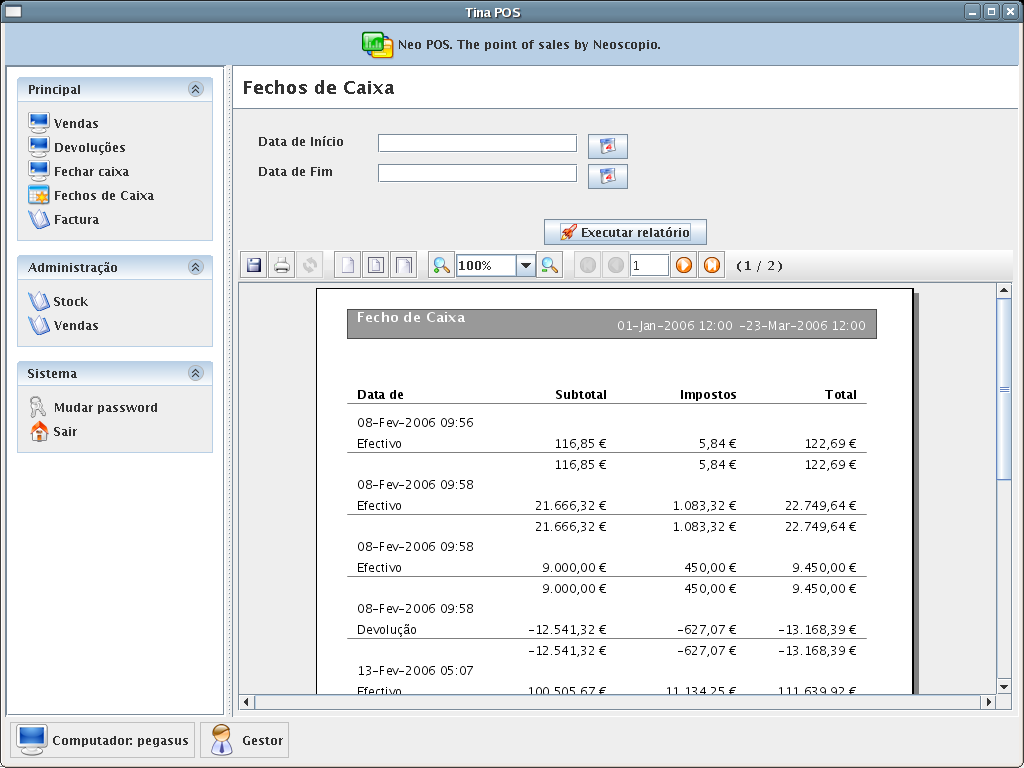This screenshot has height=768, width=1024.
Task: Click the "(1 / 2)" page count text
Action: click(x=759, y=265)
